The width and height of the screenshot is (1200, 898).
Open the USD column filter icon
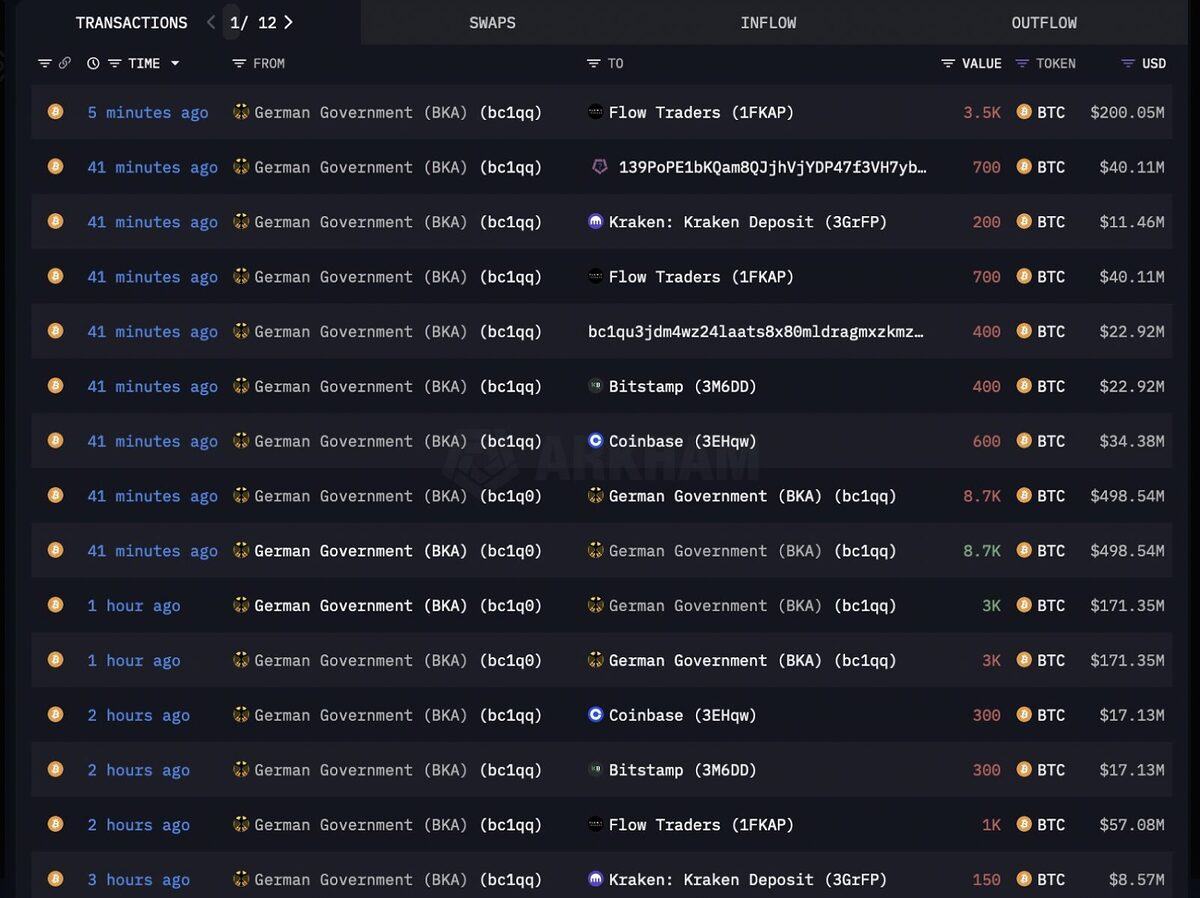[x=1128, y=63]
